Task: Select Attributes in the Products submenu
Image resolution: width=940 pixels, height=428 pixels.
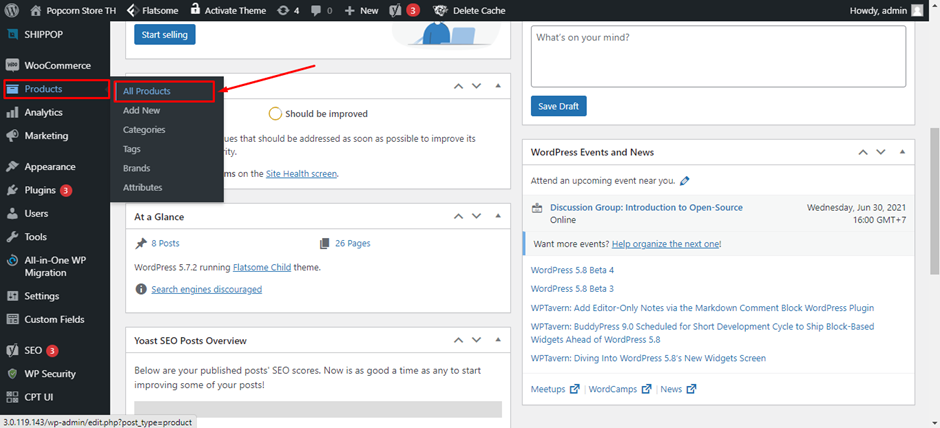Action: (143, 188)
